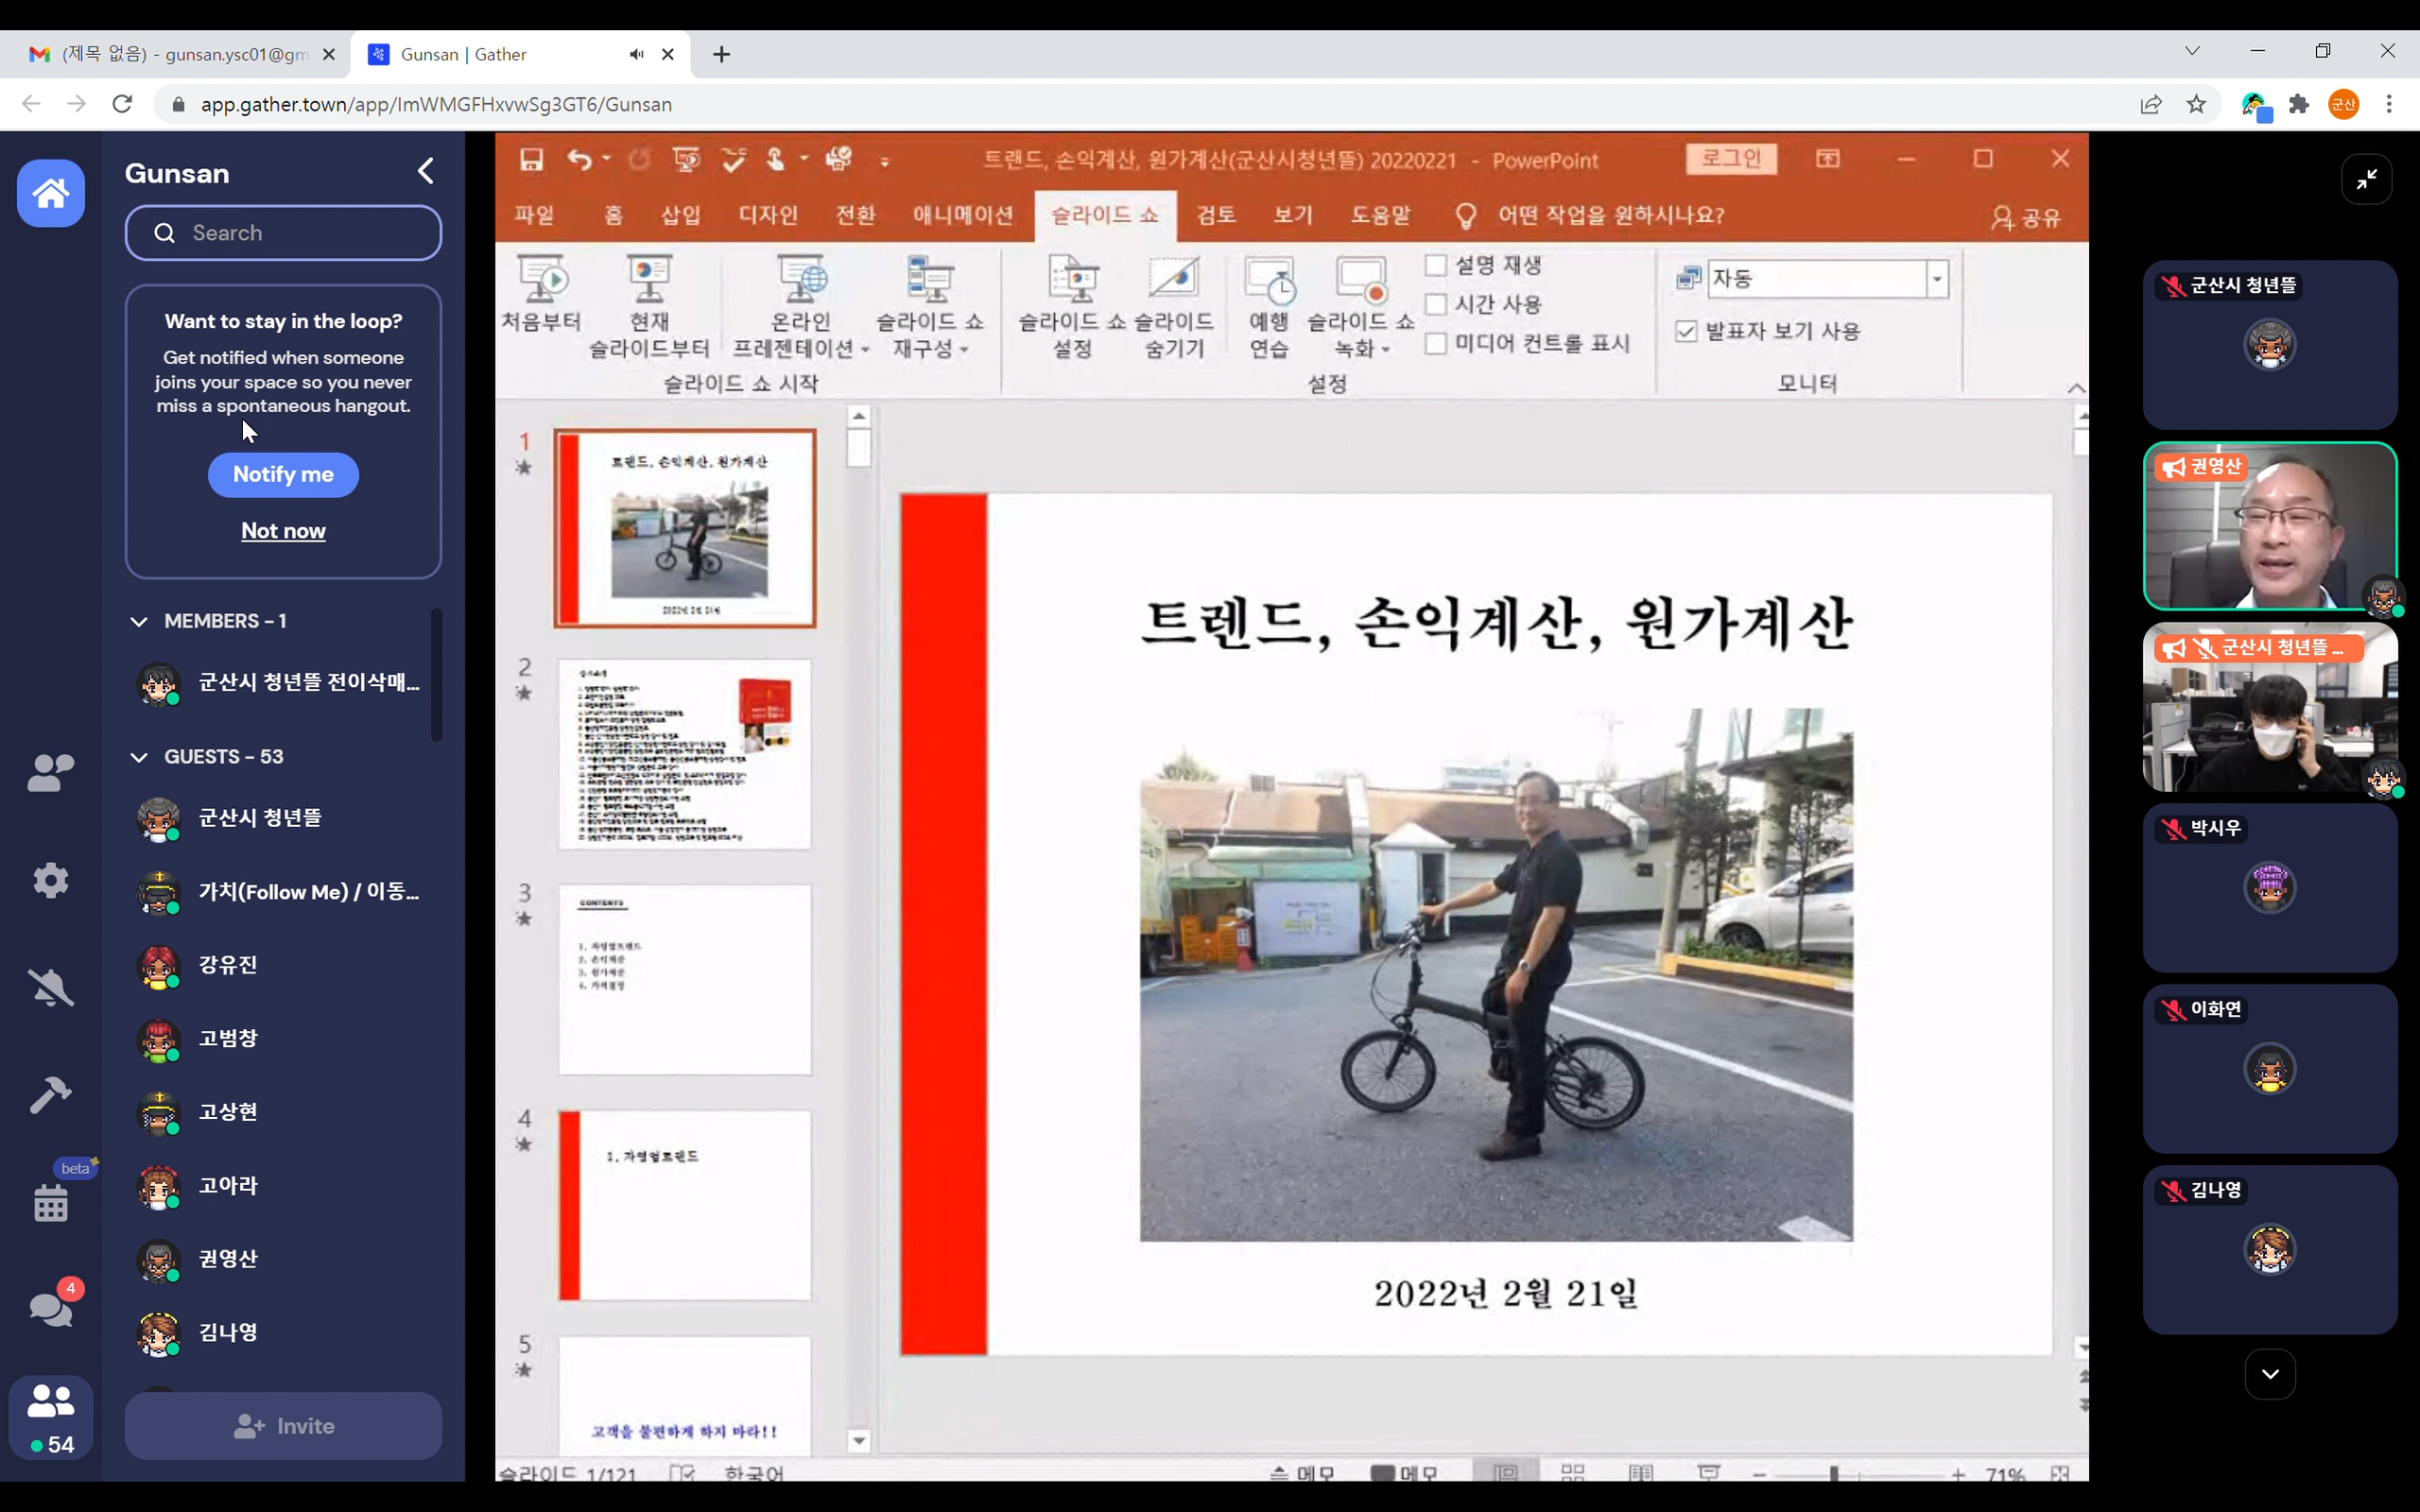Click the Notify me button
2420x1512 pixels.
coord(283,475)
